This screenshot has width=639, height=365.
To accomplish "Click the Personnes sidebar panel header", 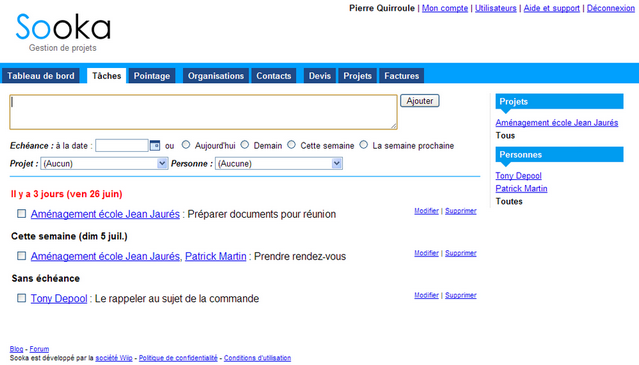I will click(559, 154).
